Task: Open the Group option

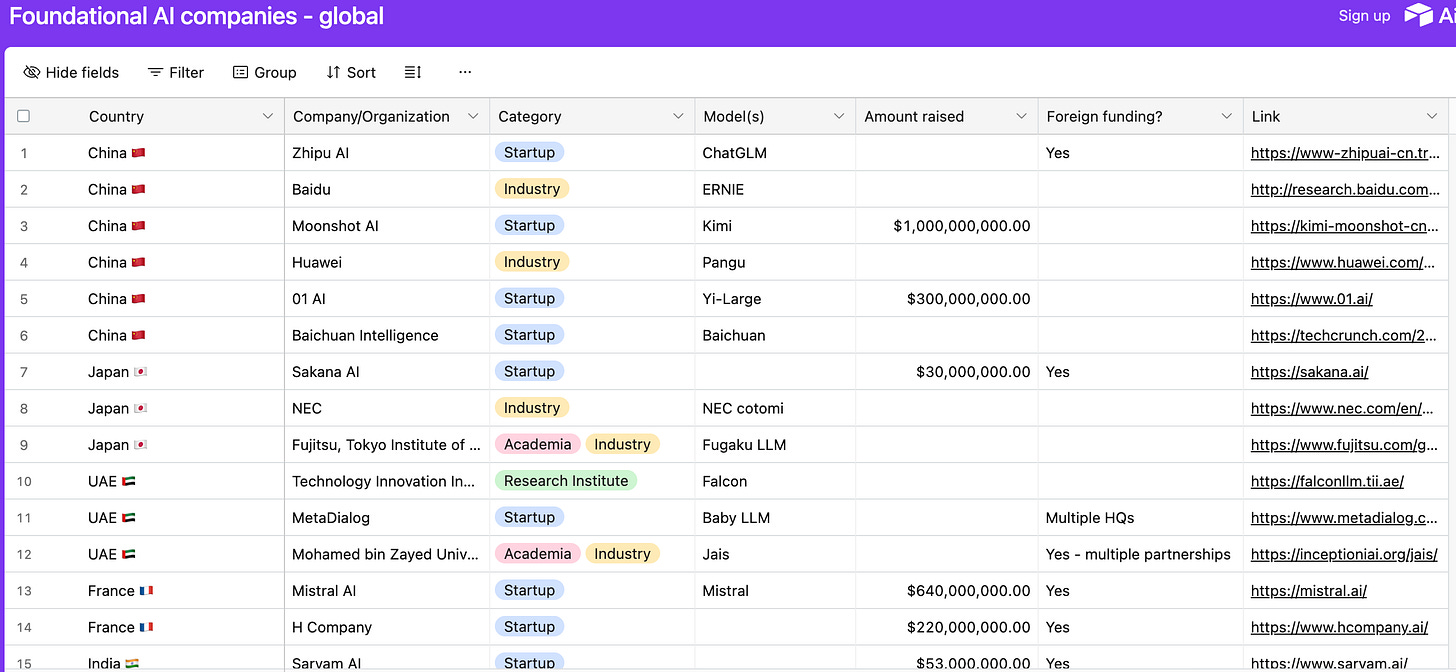Action: pos(264,72)
